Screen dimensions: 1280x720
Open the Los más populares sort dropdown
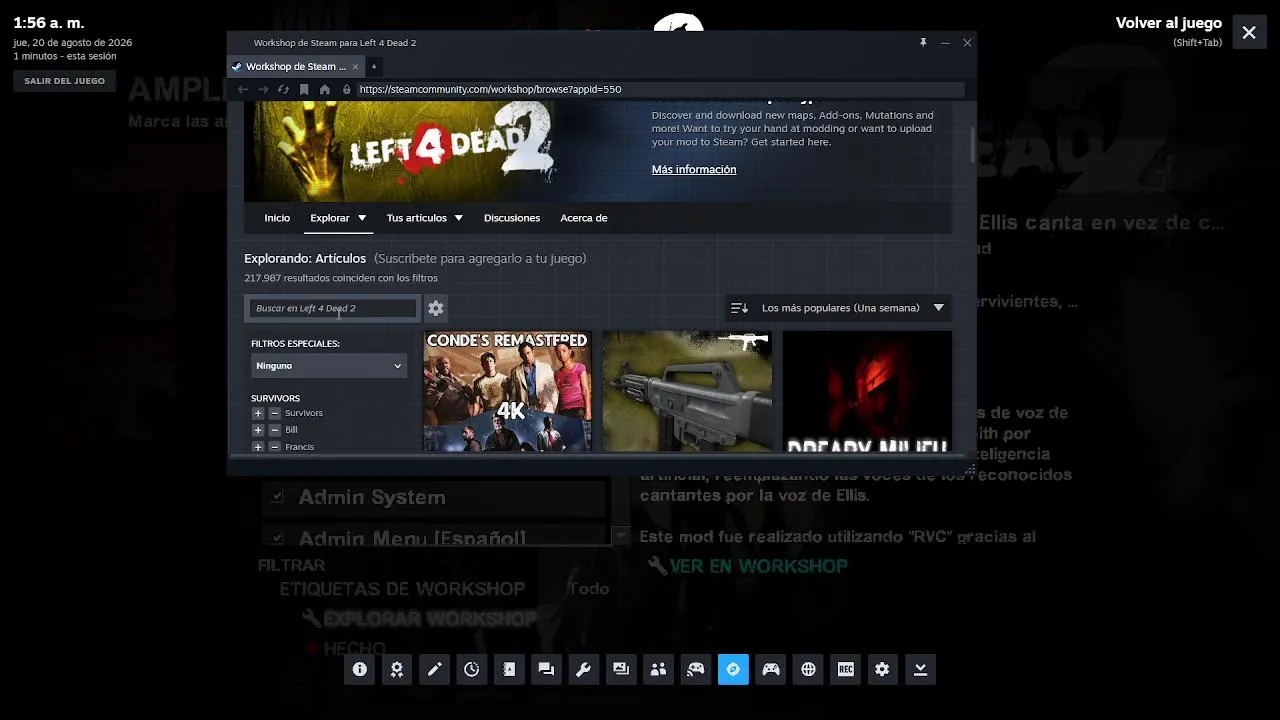click(838, 308)
